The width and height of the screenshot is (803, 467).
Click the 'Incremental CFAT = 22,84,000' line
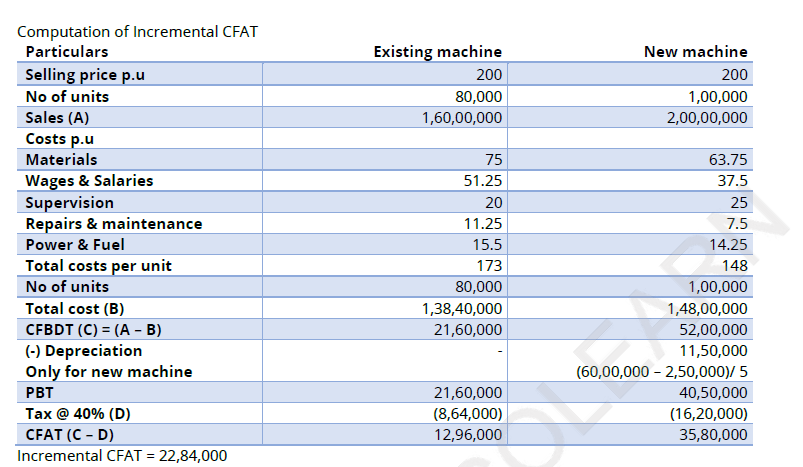click(122, 456)
